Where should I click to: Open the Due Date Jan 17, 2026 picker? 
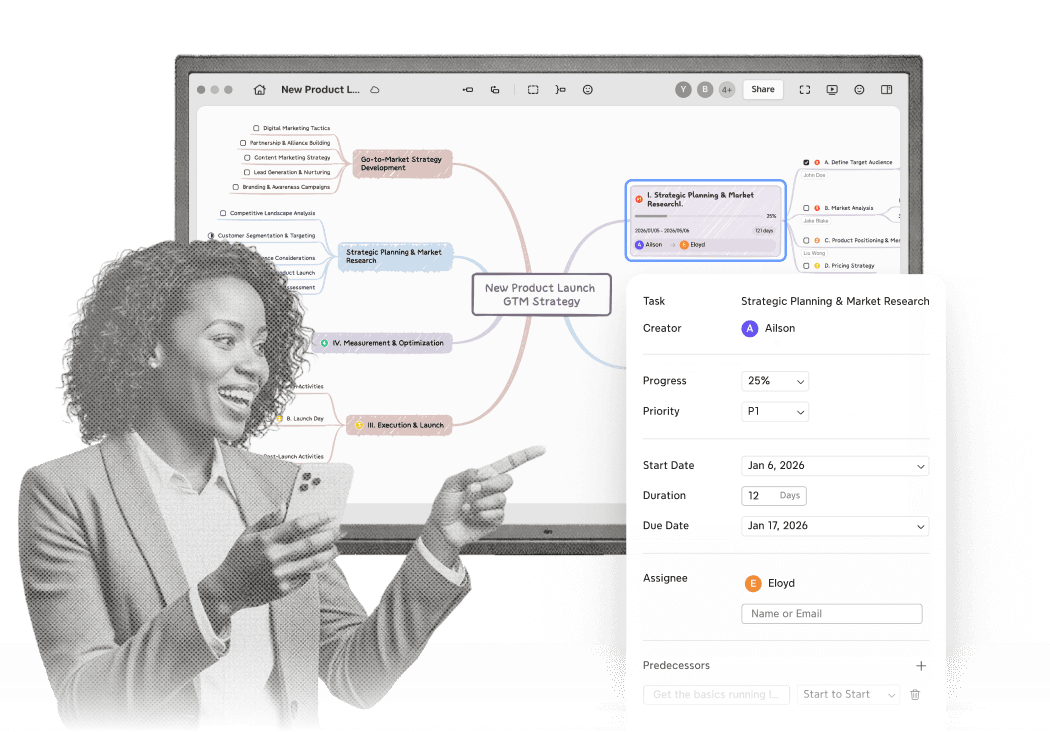pos(835,526)
